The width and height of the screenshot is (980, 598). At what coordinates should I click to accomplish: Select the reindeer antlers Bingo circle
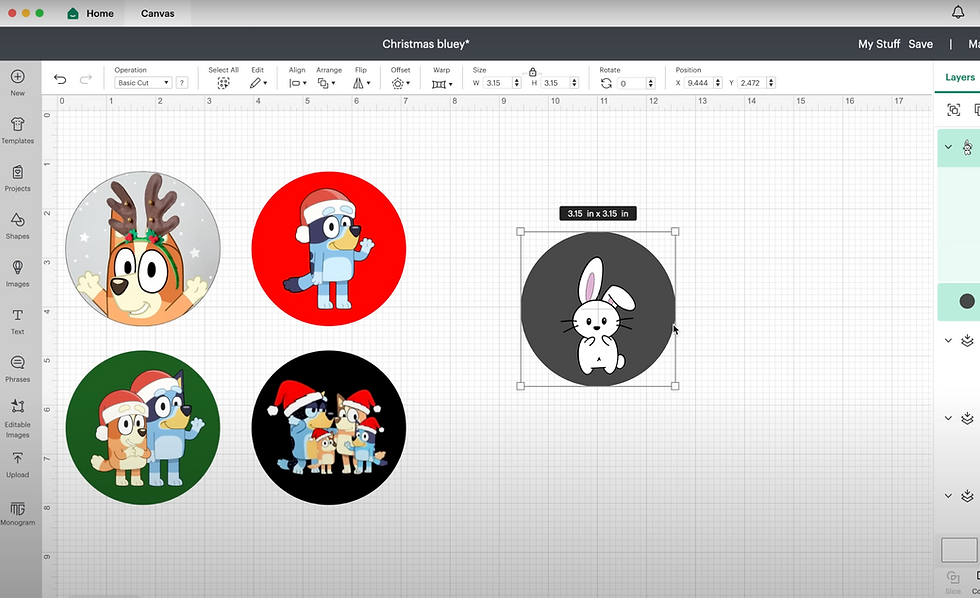(143, 249)
